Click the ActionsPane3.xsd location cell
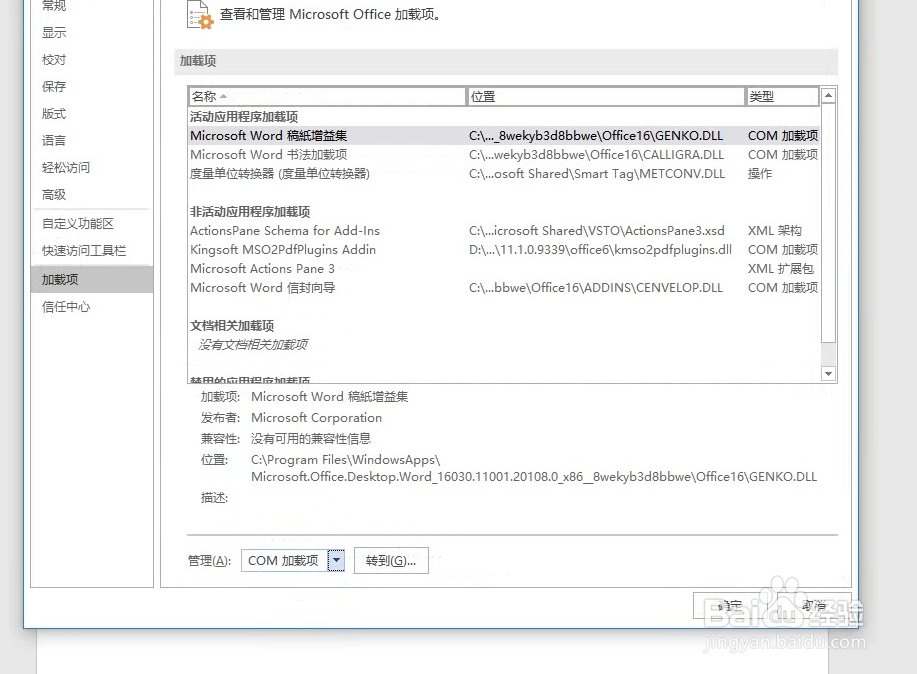The width and height of the screenshot is (917, 674). (x=597, y=231)
